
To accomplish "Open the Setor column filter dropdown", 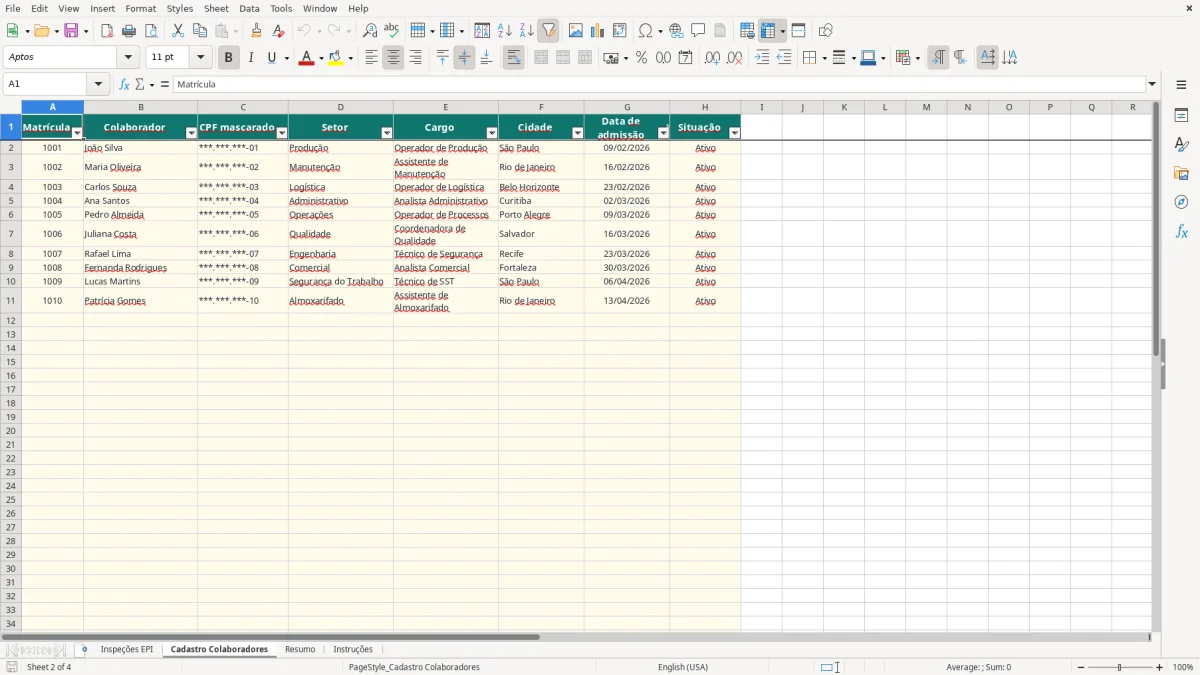I will (x=387, y=133).
